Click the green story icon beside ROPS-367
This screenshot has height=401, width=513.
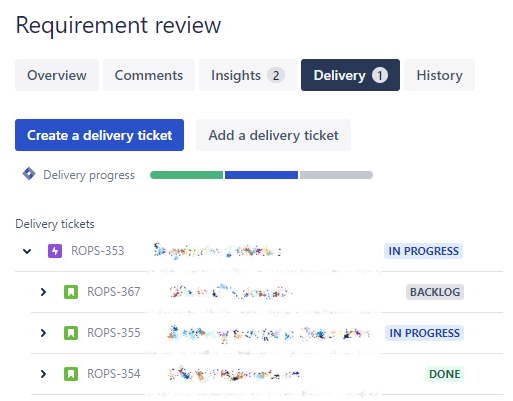point(71,292)
